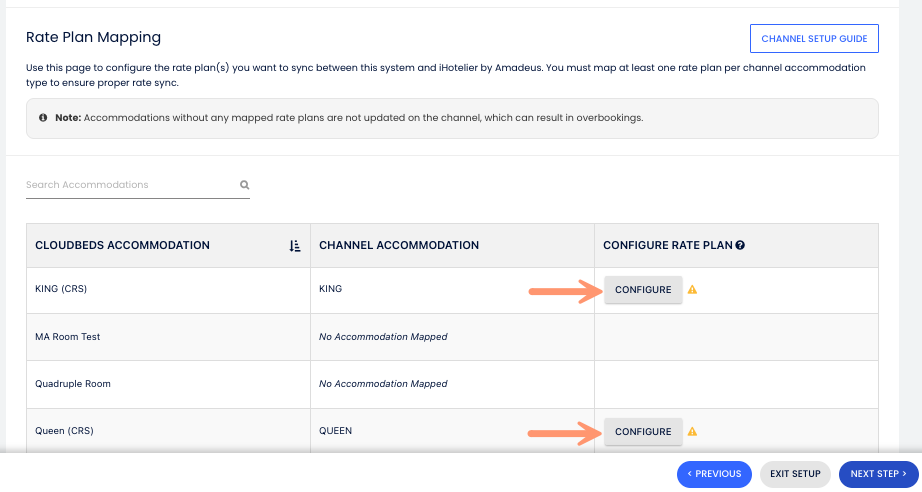Click the Configure Rate Plan column header

(667, 246)
